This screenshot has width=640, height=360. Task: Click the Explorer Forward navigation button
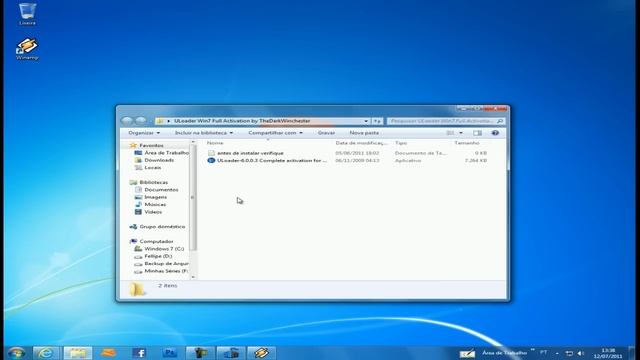click(x=141, y=121)
